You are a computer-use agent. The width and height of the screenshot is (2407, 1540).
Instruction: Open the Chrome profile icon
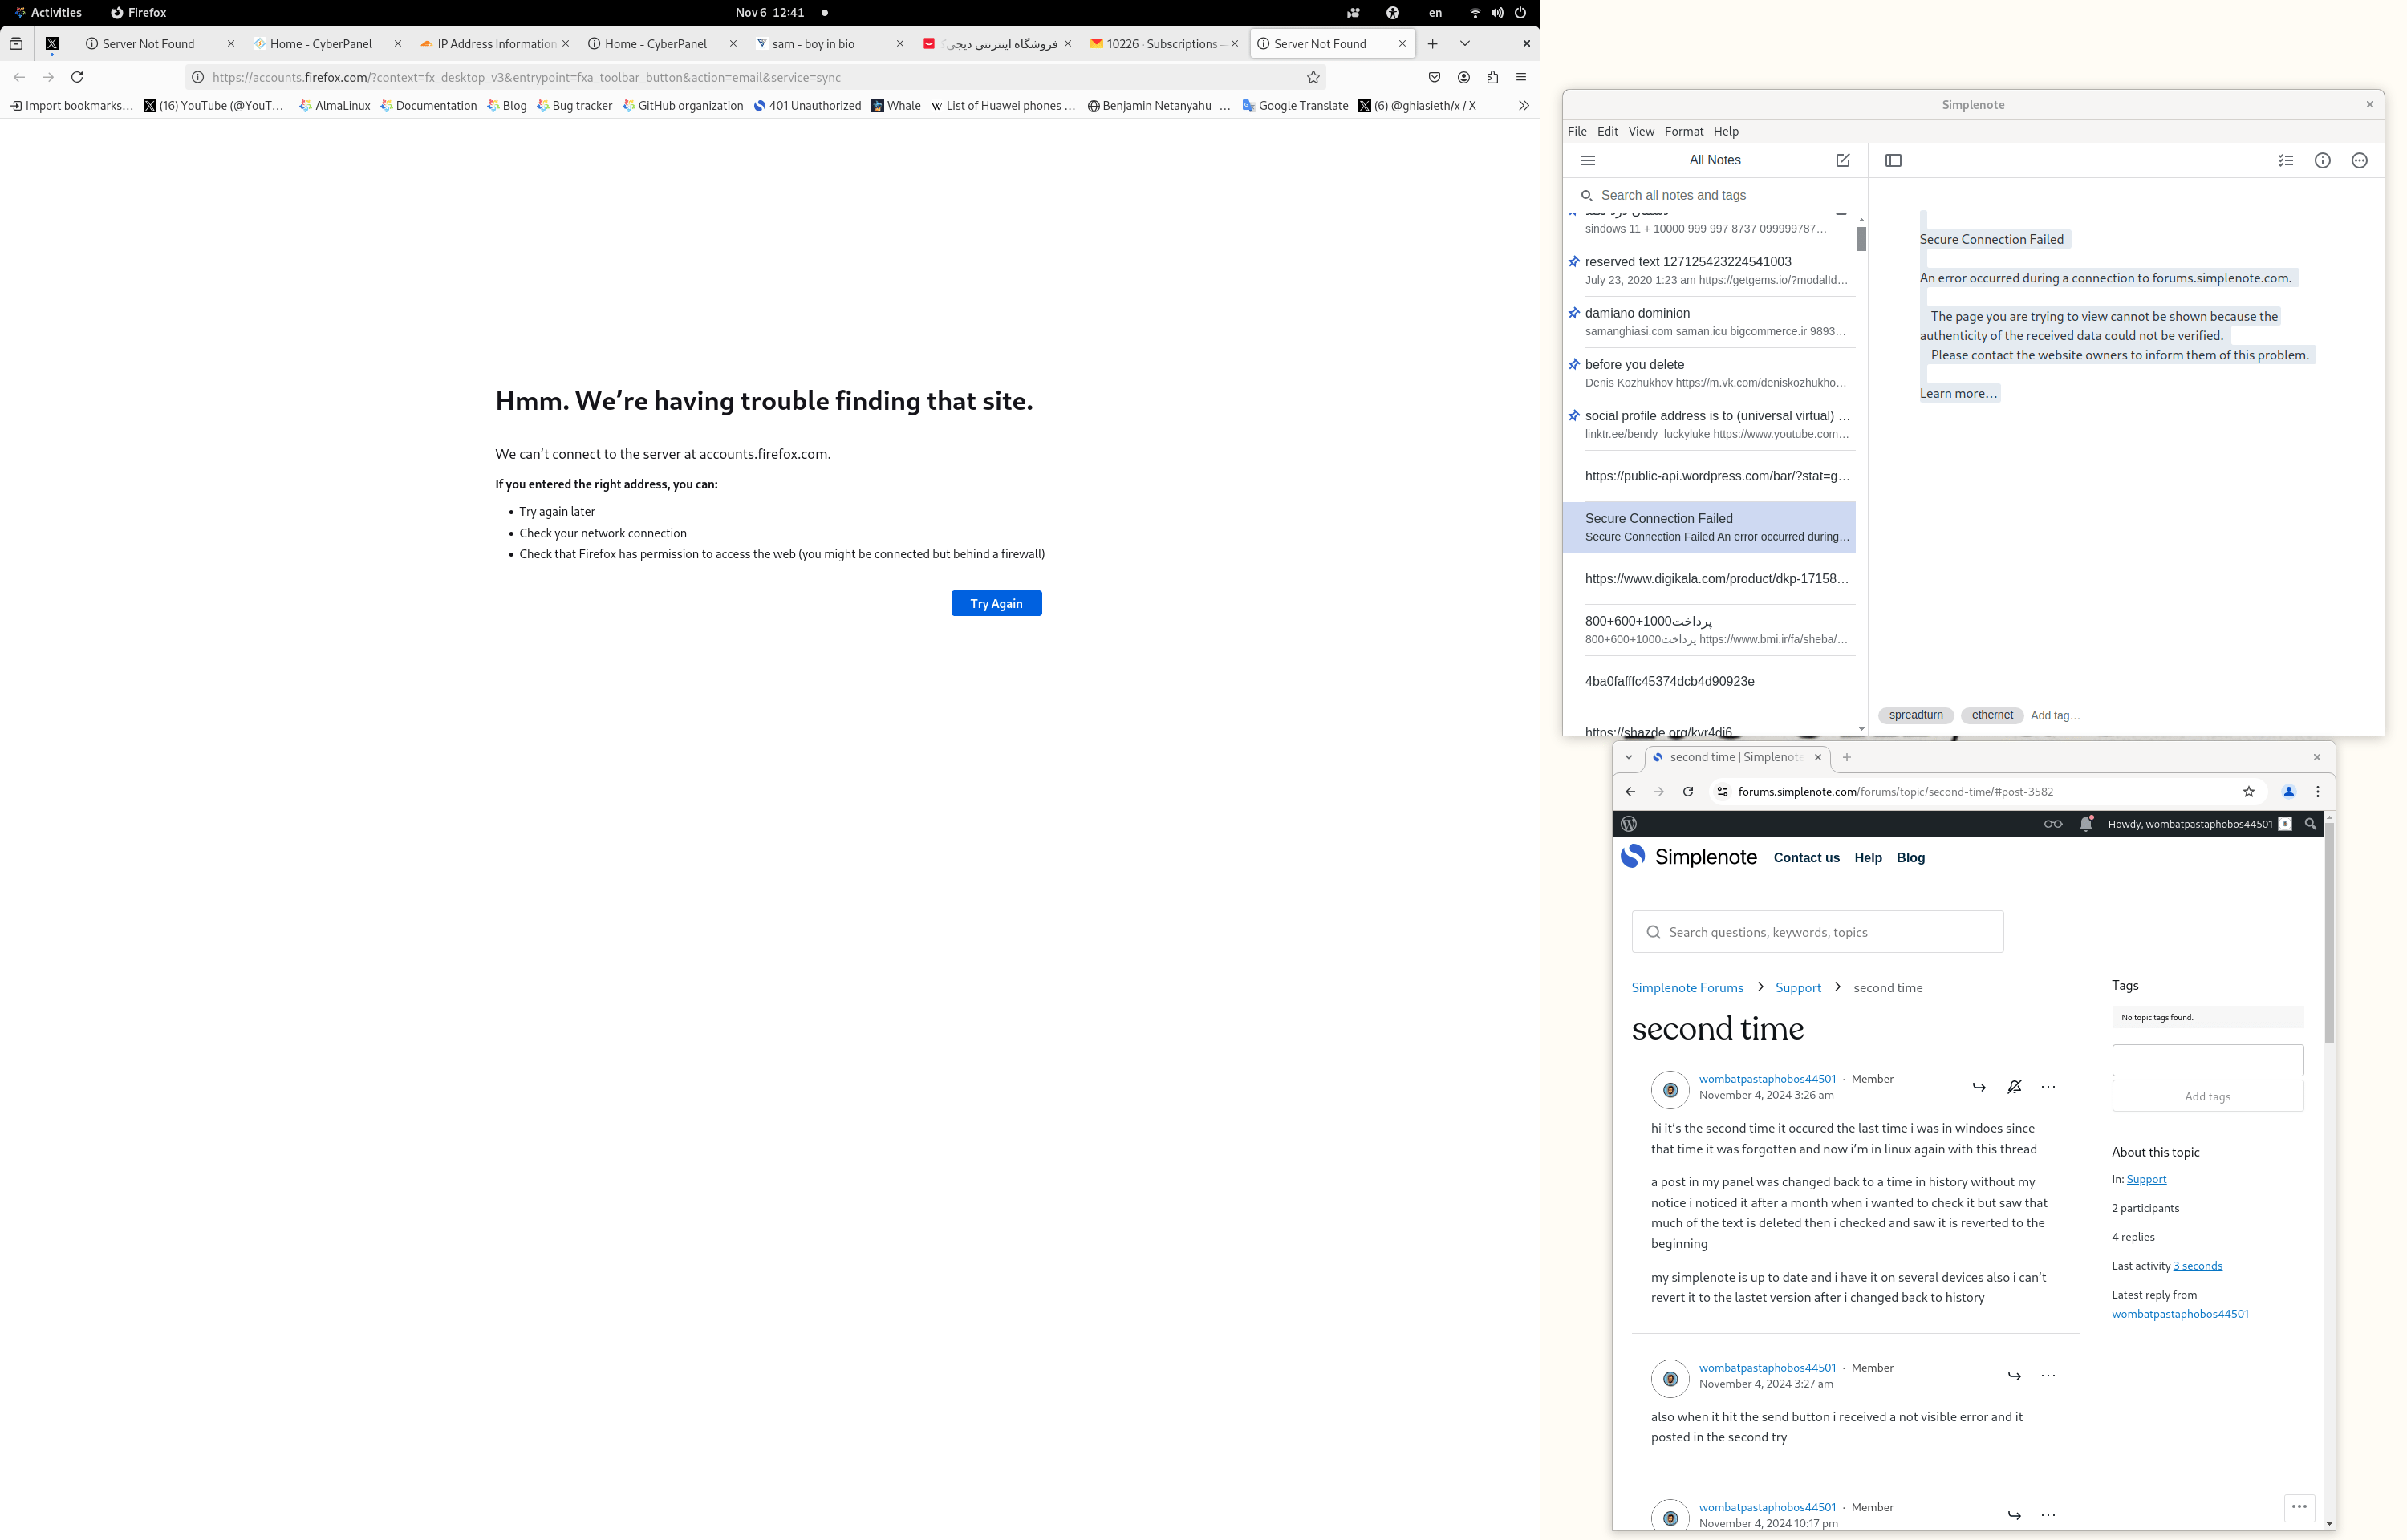pos(2288,792)
